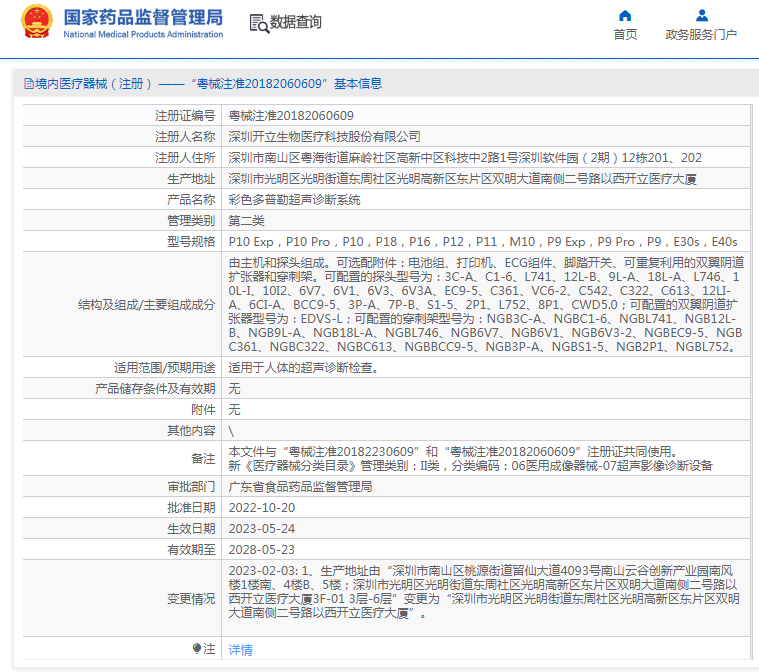The image size is (759, 672).
Task: Click the NMPA national emblem logo
Action: [x=36, y=21]
